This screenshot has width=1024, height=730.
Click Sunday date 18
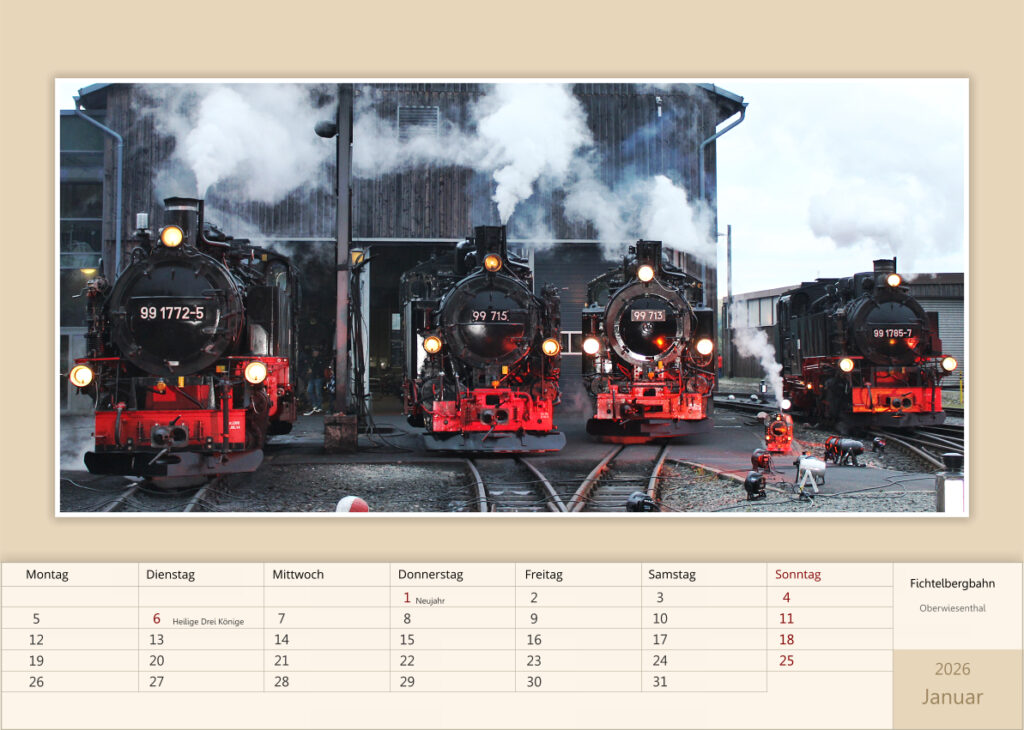tap(786, 640)
